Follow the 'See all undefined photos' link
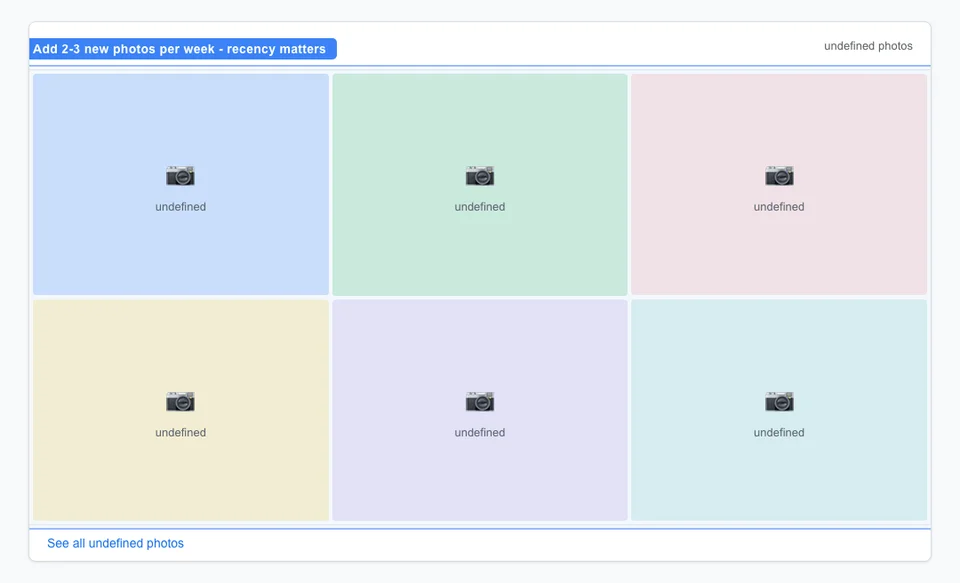Screen dimensions: 960x583 (115, 543)
